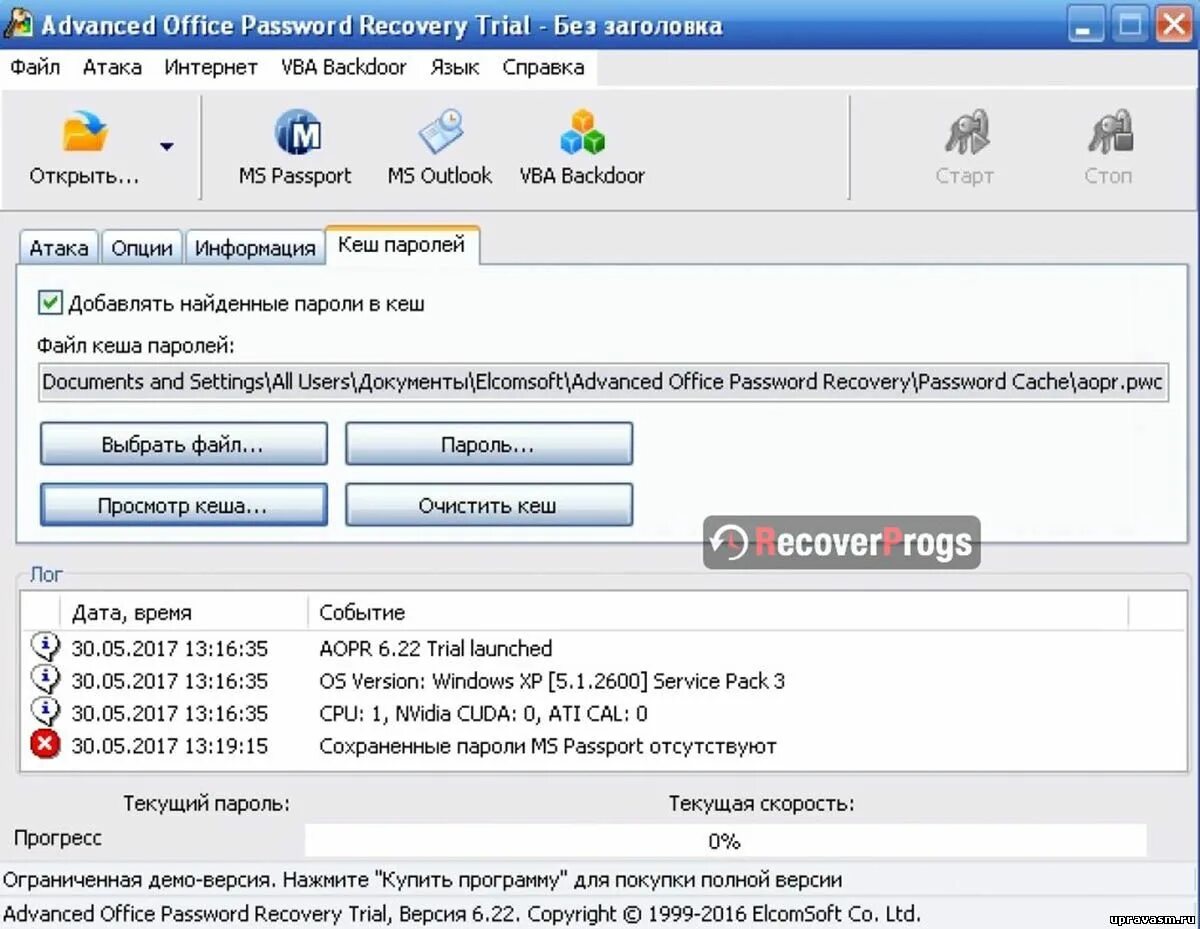Minimize the Advanced Office Password Recovery window
This screenshot has width=1200, height=929.
pyautogui.click(x=1086, y=24)
